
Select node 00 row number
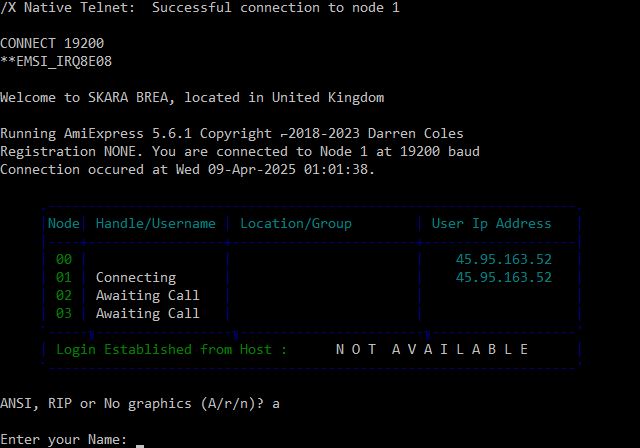(64, 259)
